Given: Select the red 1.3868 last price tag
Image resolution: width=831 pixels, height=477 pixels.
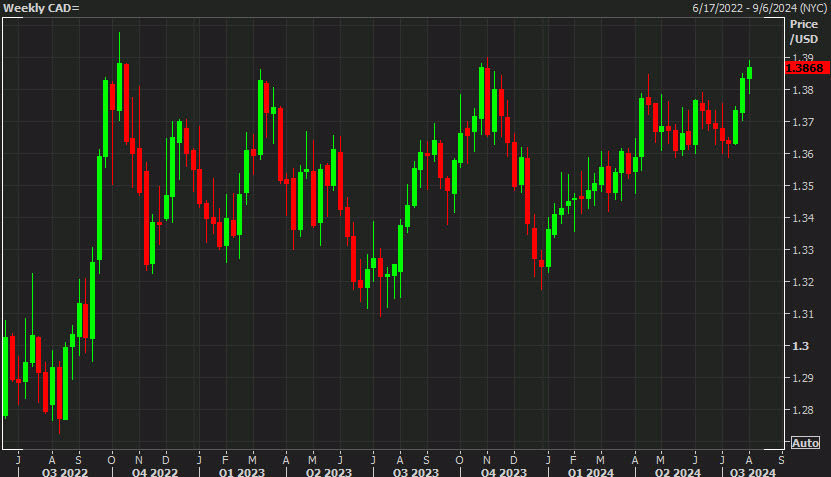Looking at the screenshot, I should point(806,68).
